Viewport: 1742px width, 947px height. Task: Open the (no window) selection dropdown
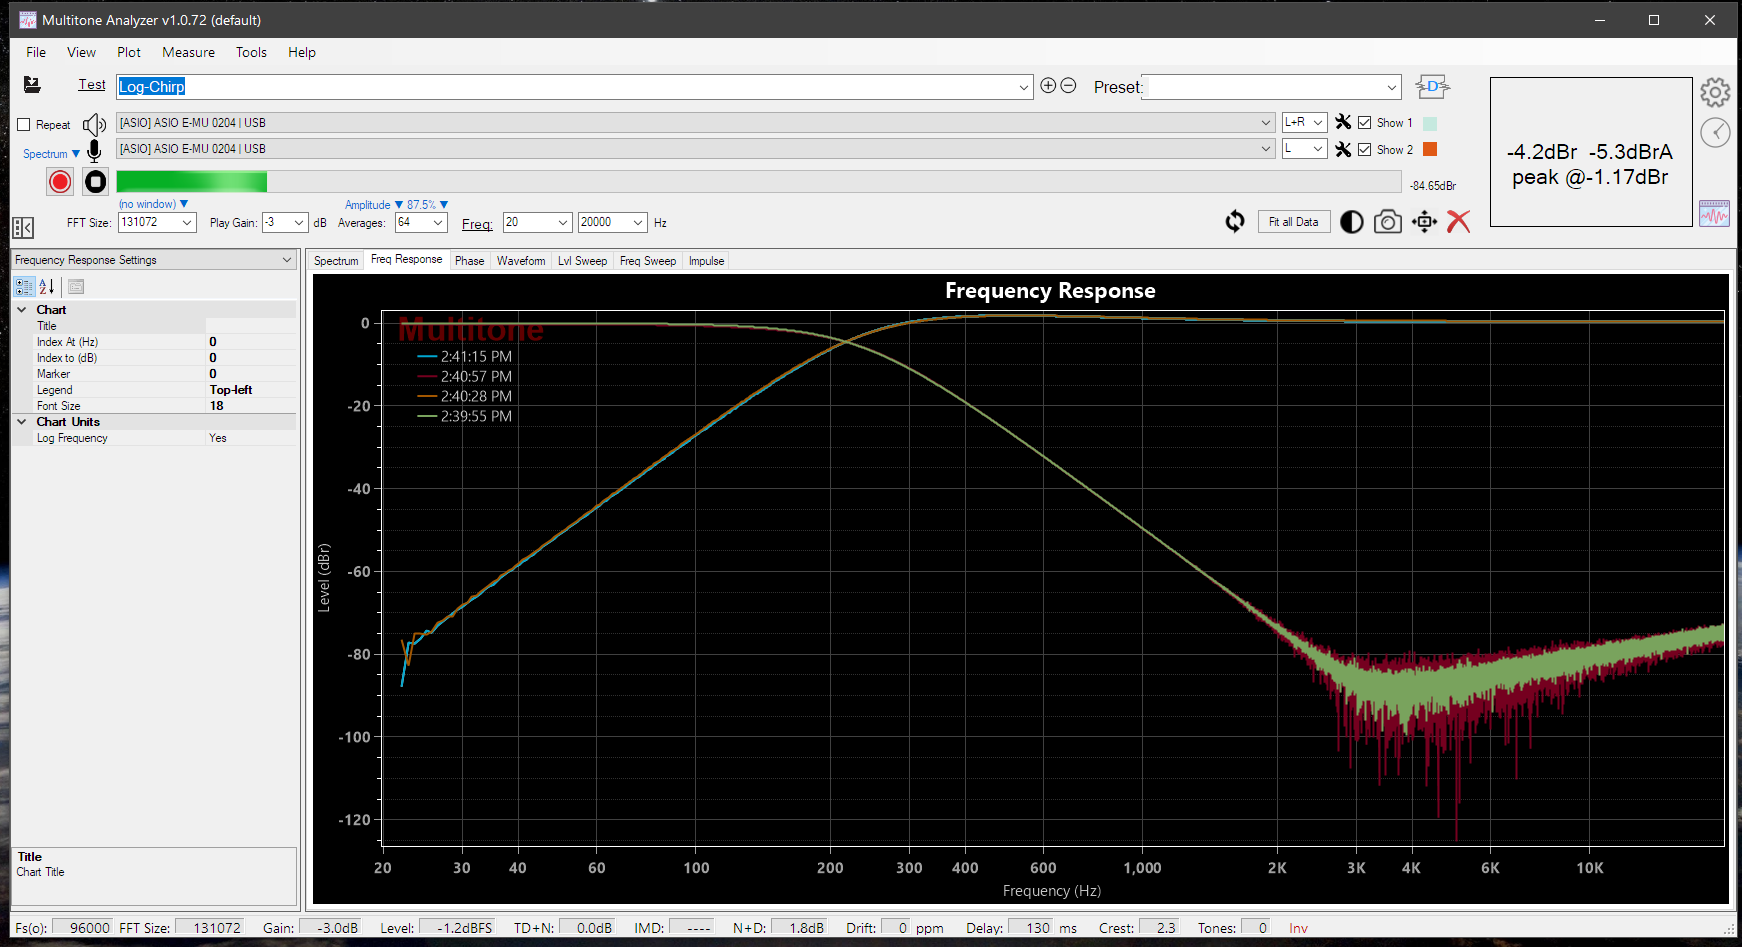click(153, 204)
